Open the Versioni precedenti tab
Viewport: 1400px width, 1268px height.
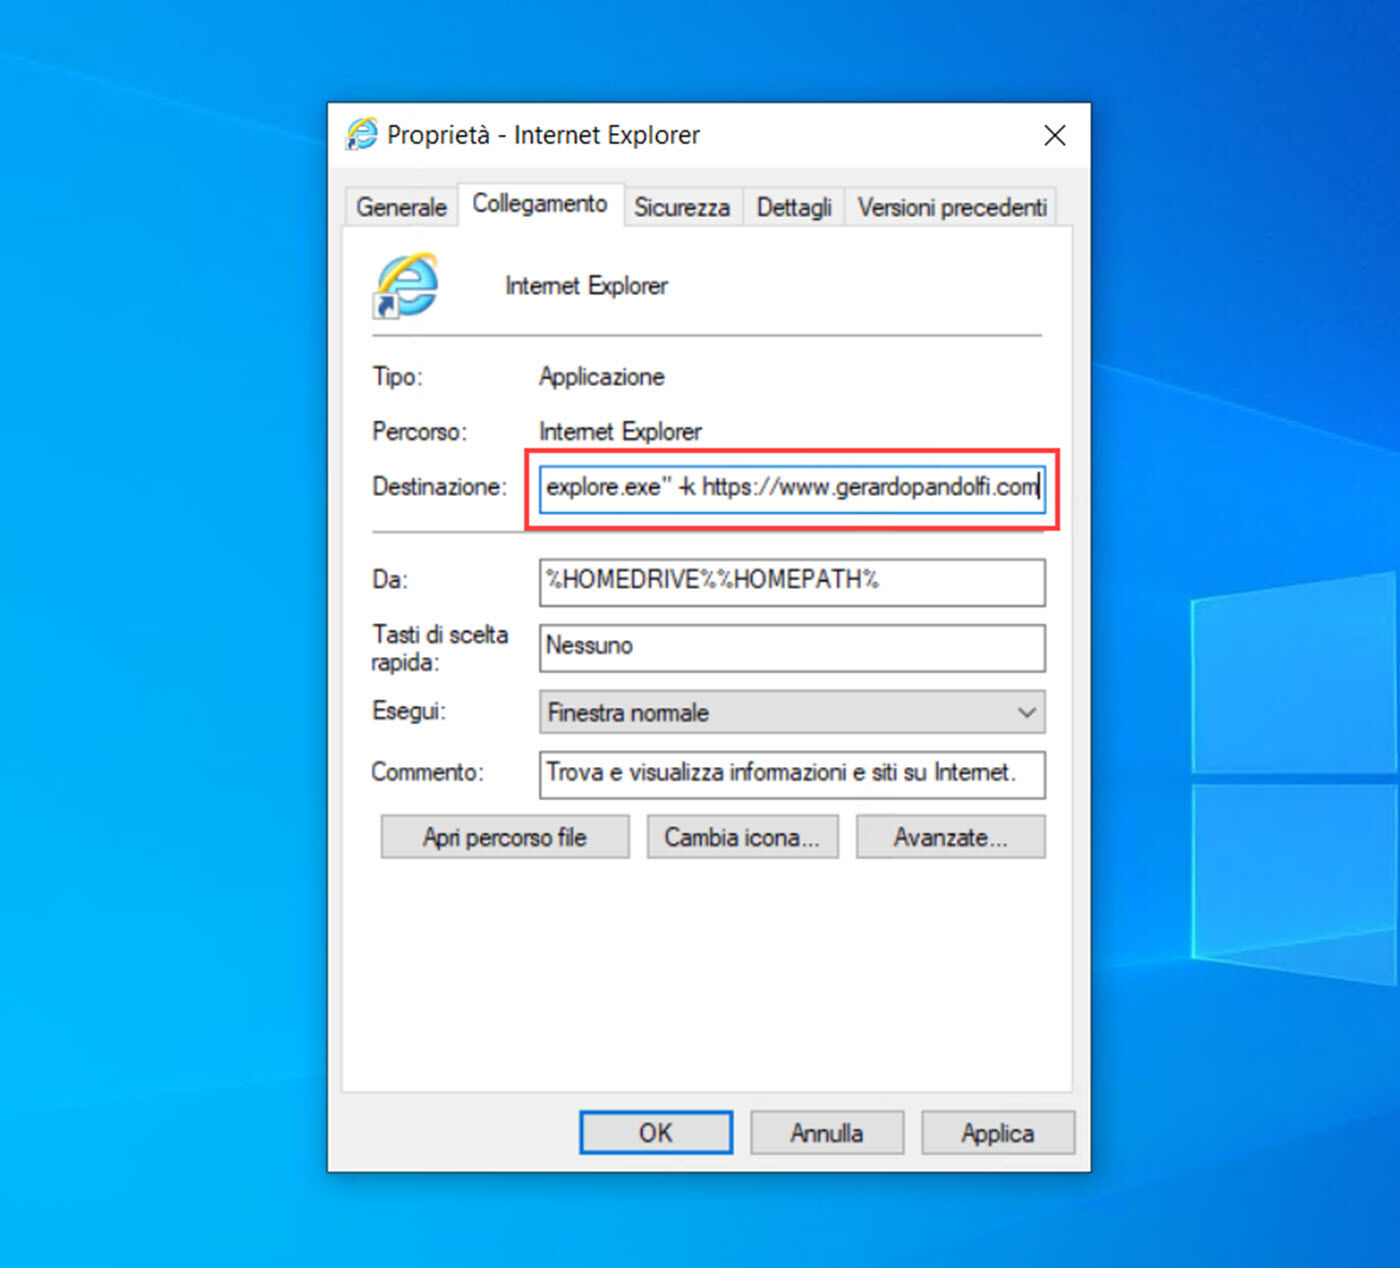[952, 207]
